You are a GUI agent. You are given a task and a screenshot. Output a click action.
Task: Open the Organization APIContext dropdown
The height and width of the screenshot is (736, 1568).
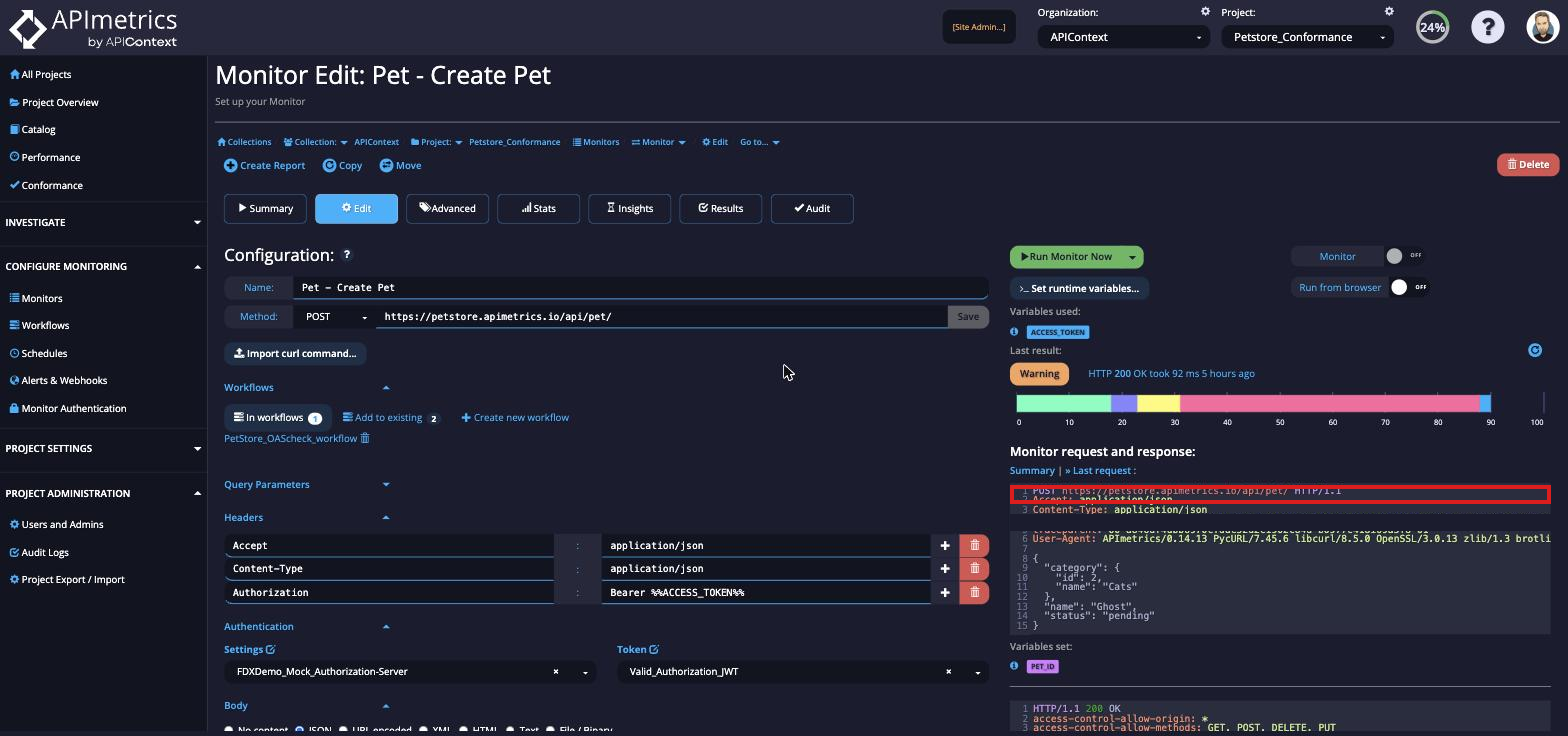point(1123,37)
